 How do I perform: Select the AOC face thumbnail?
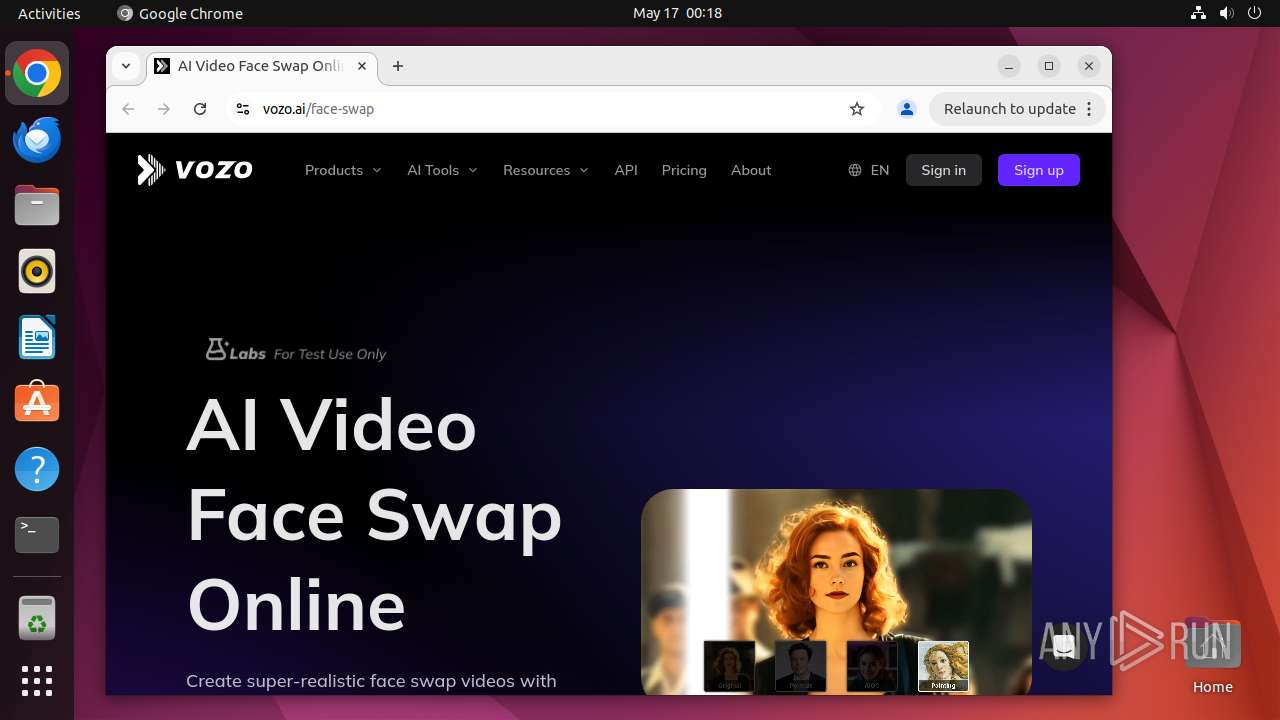pos(872,666)
